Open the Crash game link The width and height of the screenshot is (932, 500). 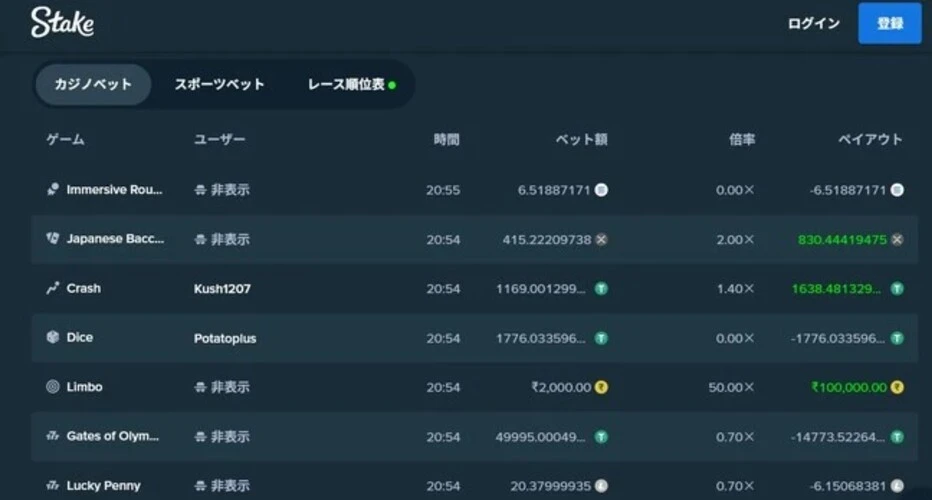click(x=84, y=288)
